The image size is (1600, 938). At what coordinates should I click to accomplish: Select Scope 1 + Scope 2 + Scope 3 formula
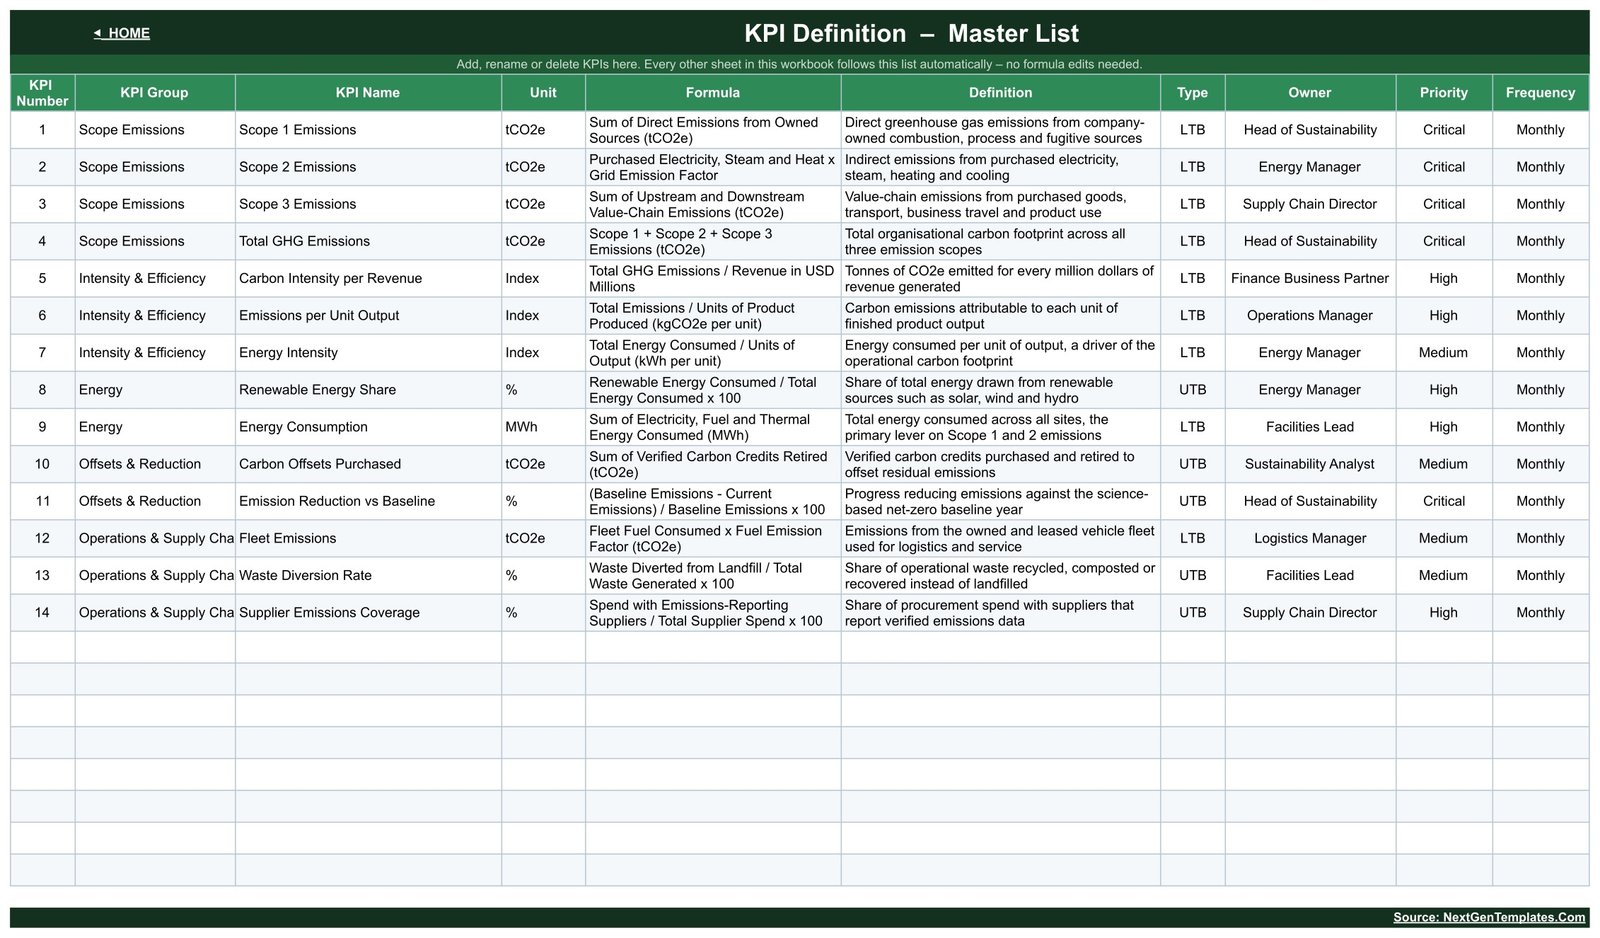713,241
